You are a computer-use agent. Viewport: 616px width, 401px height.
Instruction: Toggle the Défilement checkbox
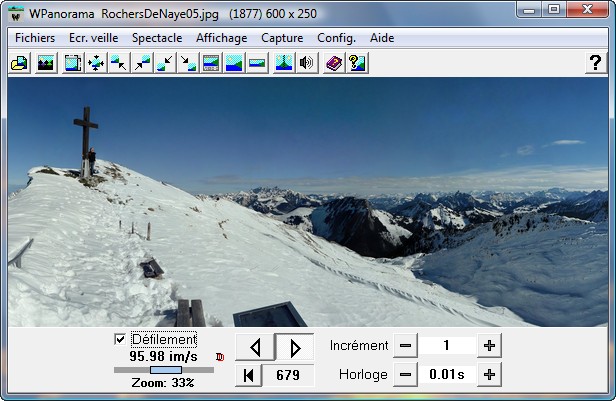(x=121, y=340)
